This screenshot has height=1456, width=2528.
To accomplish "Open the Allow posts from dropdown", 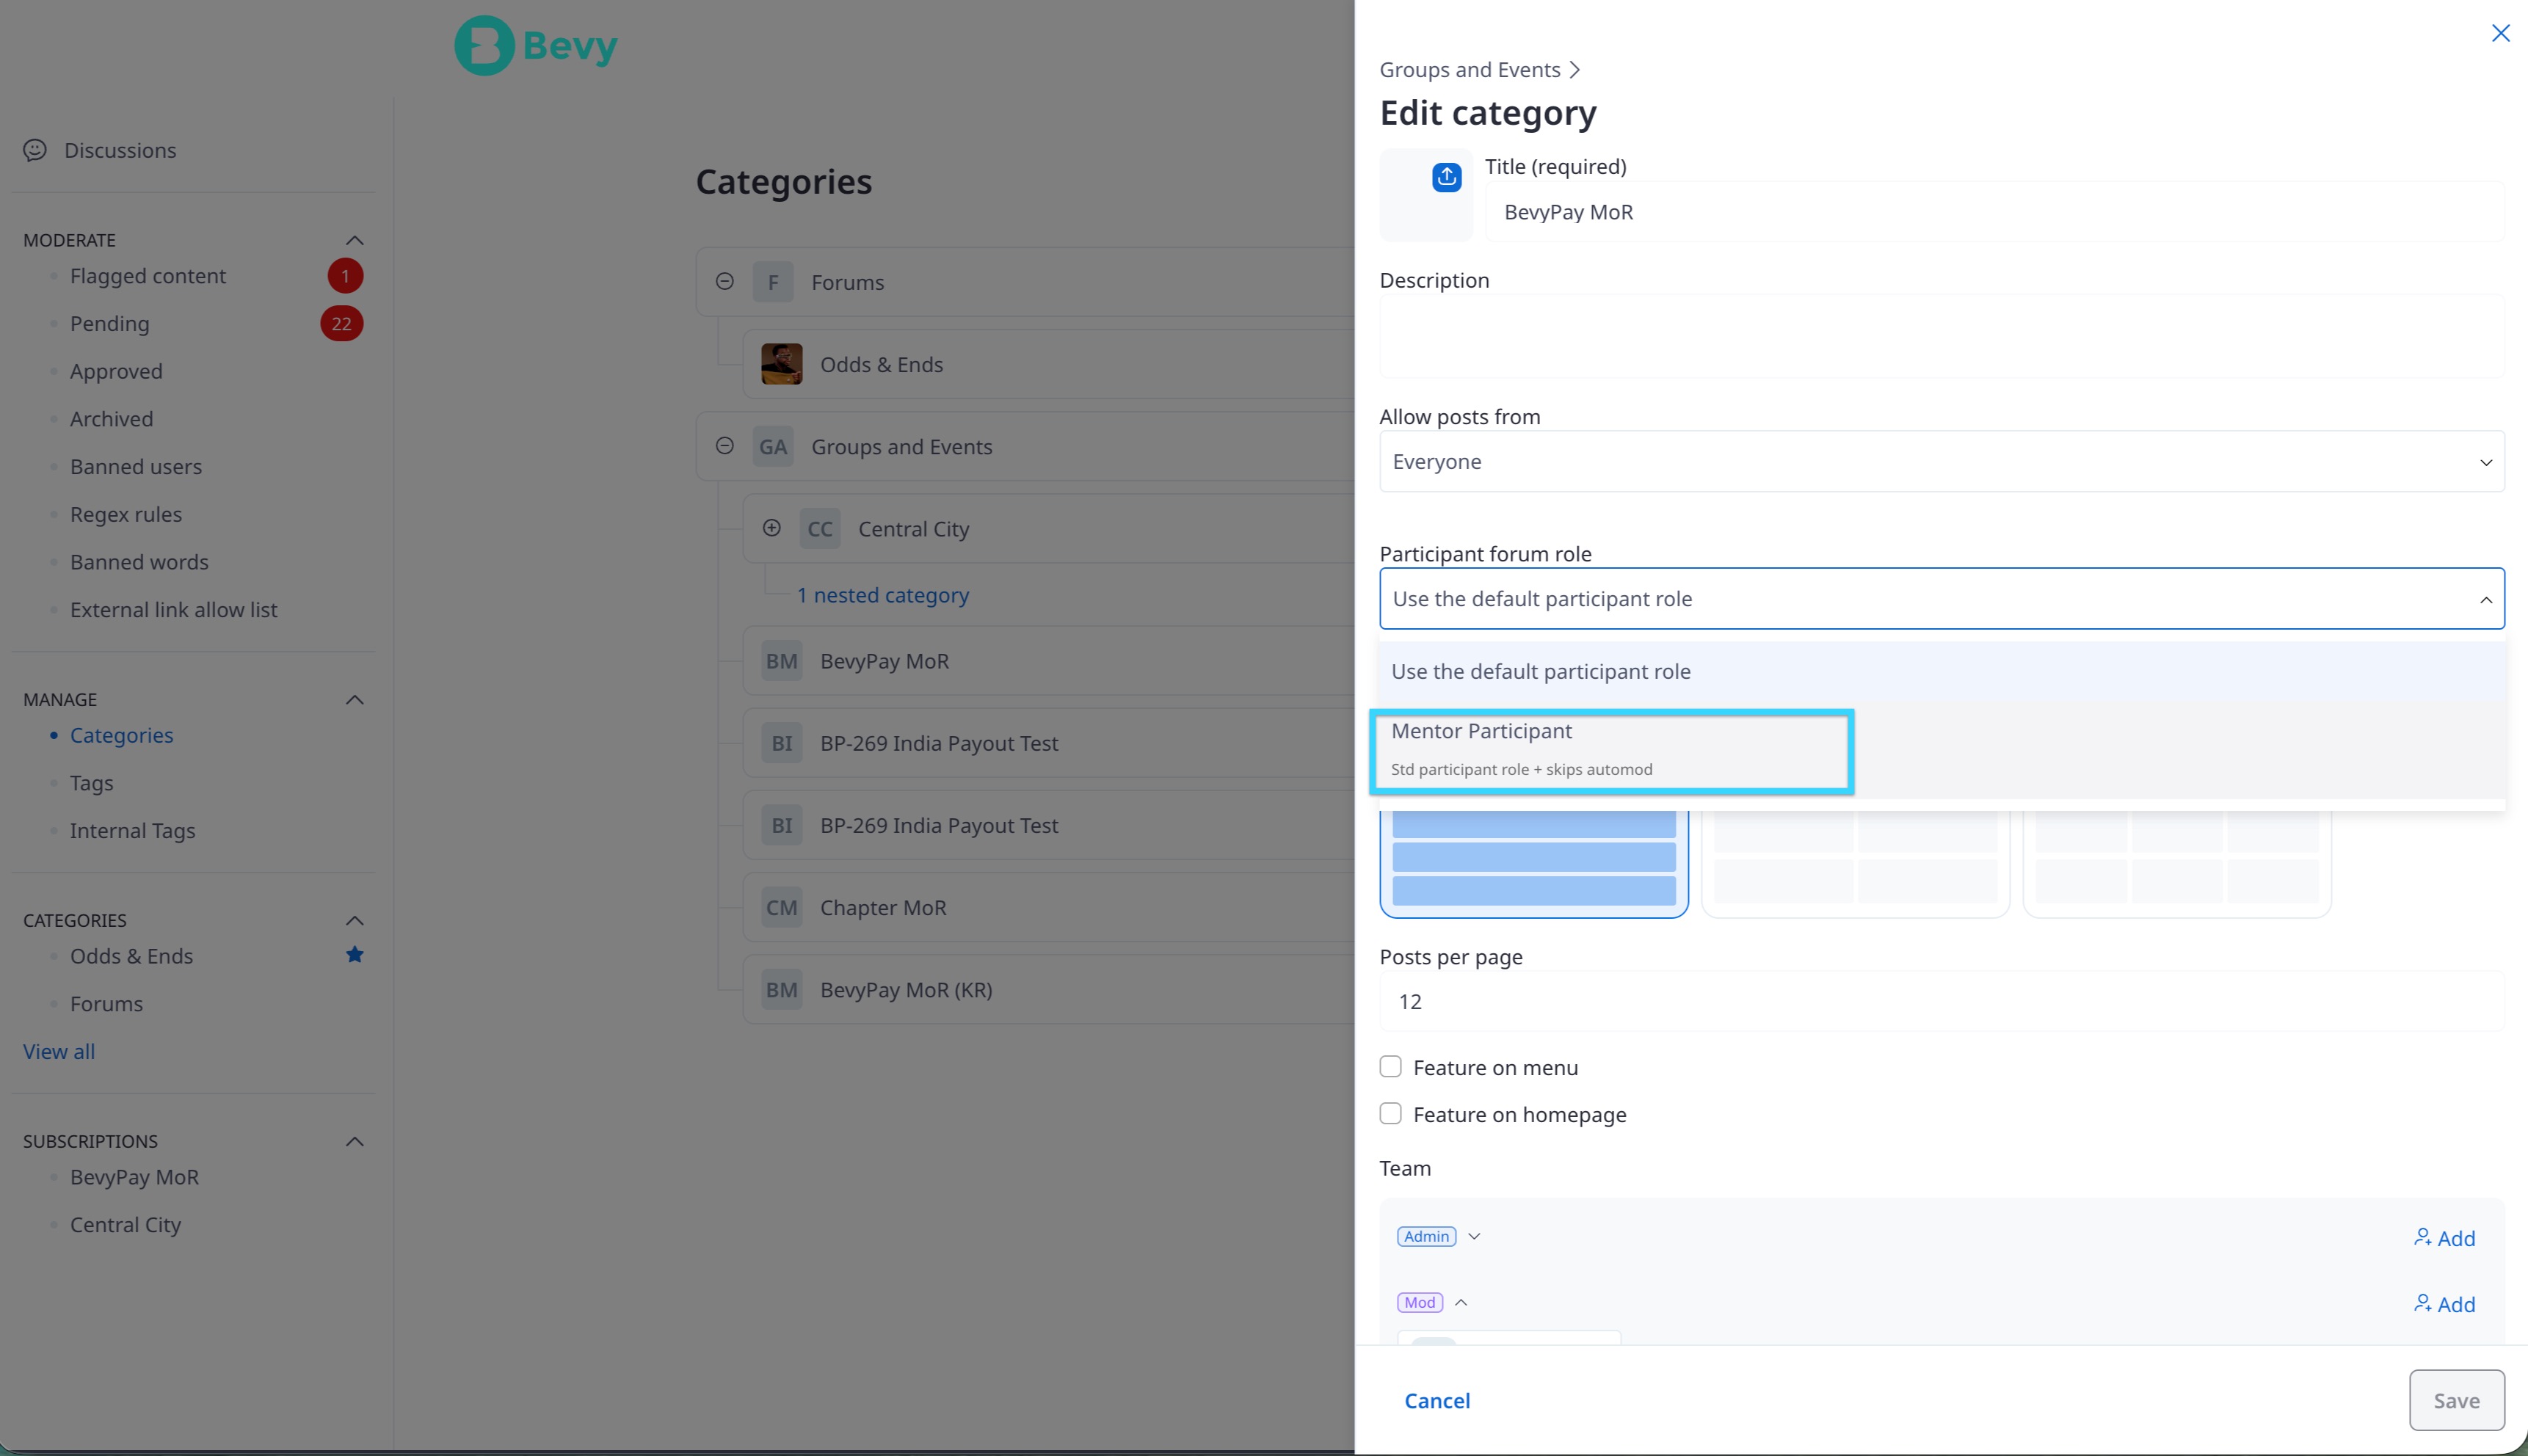I will pos(1941,462).
